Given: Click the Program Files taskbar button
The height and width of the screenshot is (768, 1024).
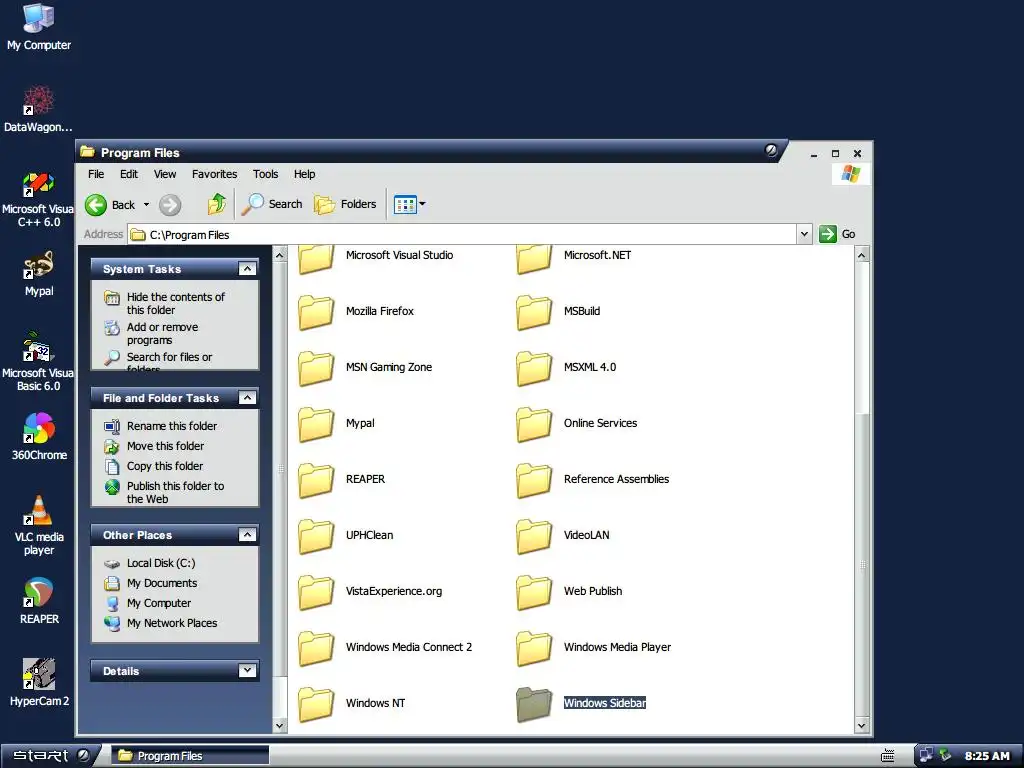Looking at the screenshot, I should click(x=189, y=756).
